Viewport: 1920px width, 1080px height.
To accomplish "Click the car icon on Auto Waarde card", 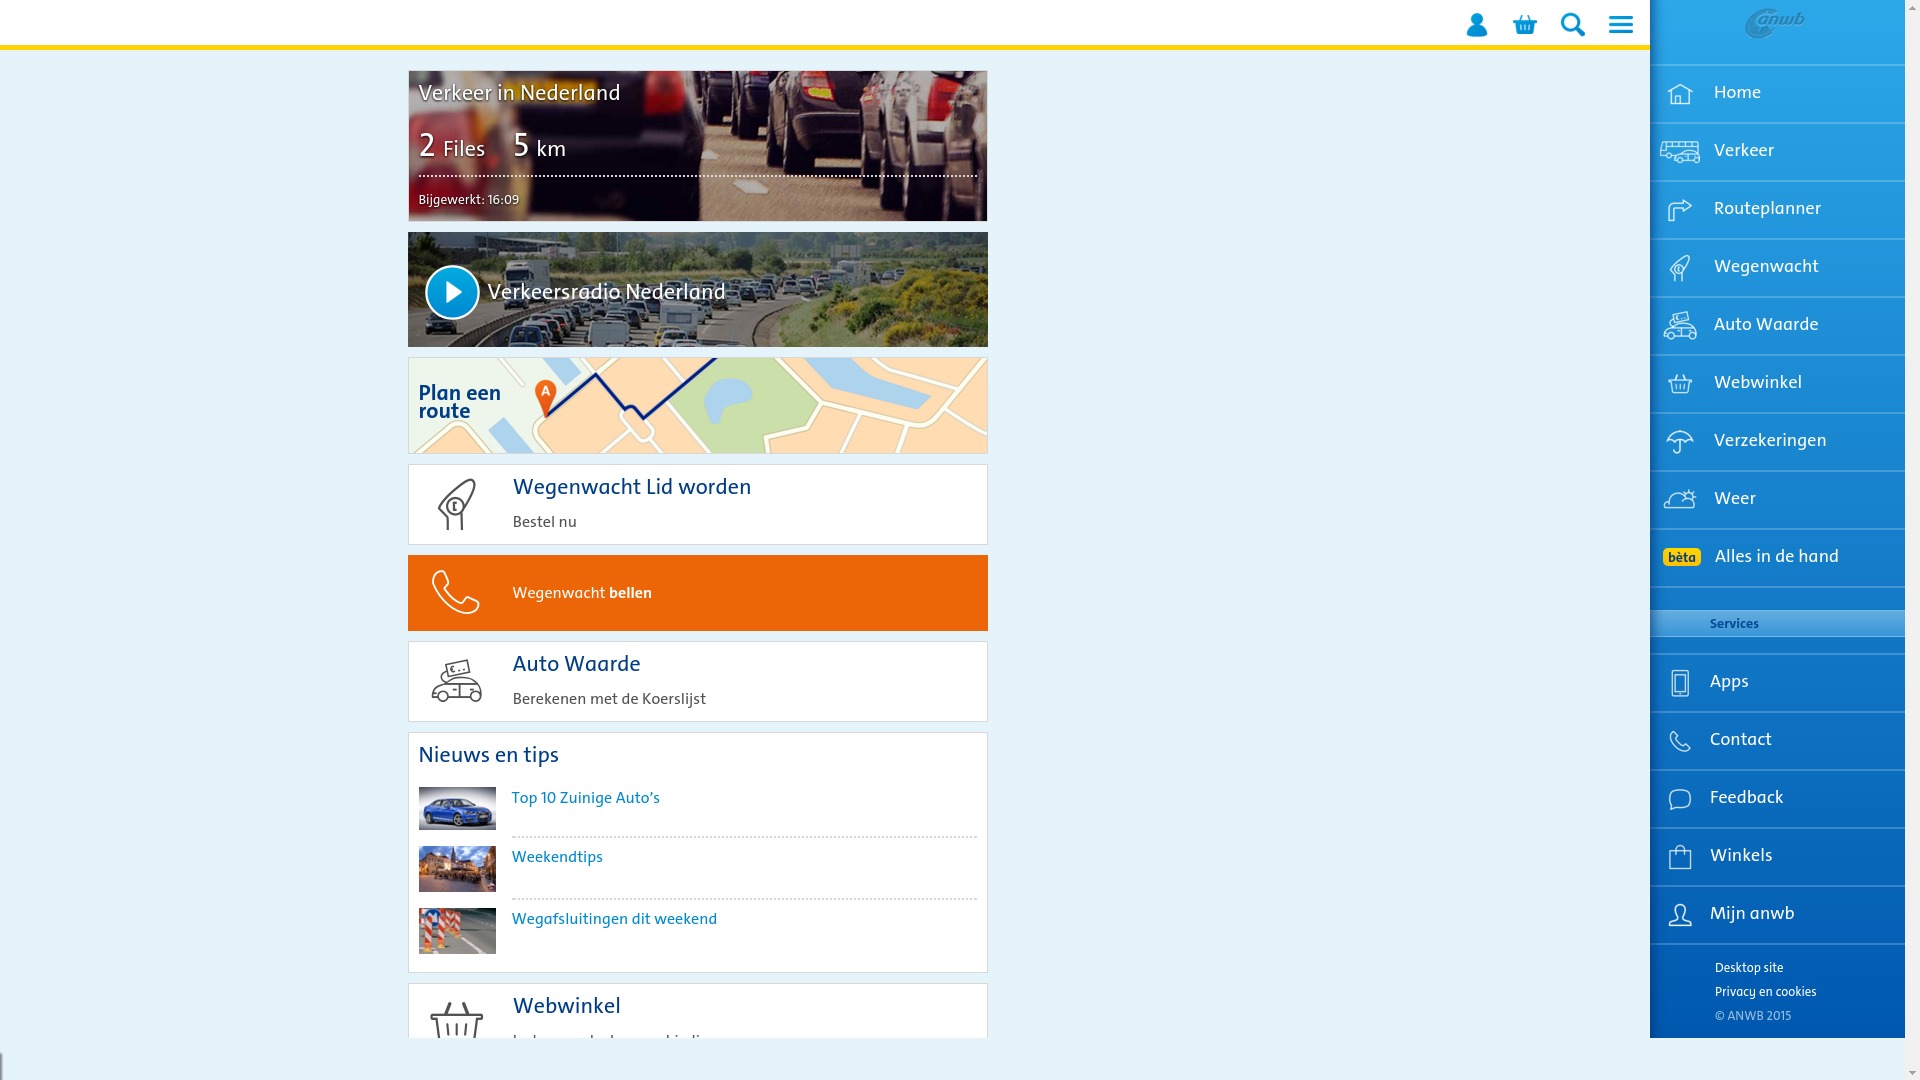I will pyautogui.click(x=457, y=681).
